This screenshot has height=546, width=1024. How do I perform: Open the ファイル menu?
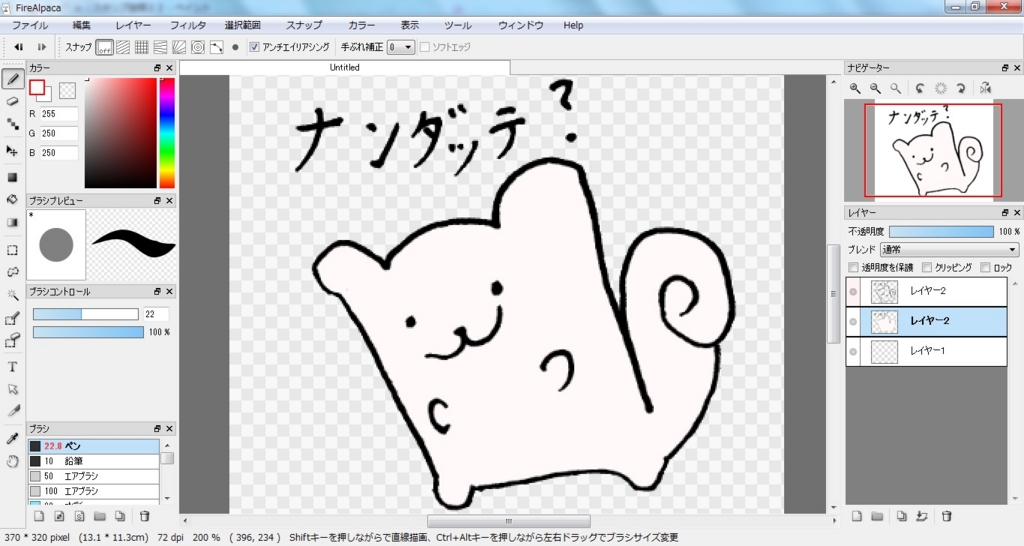30,25
